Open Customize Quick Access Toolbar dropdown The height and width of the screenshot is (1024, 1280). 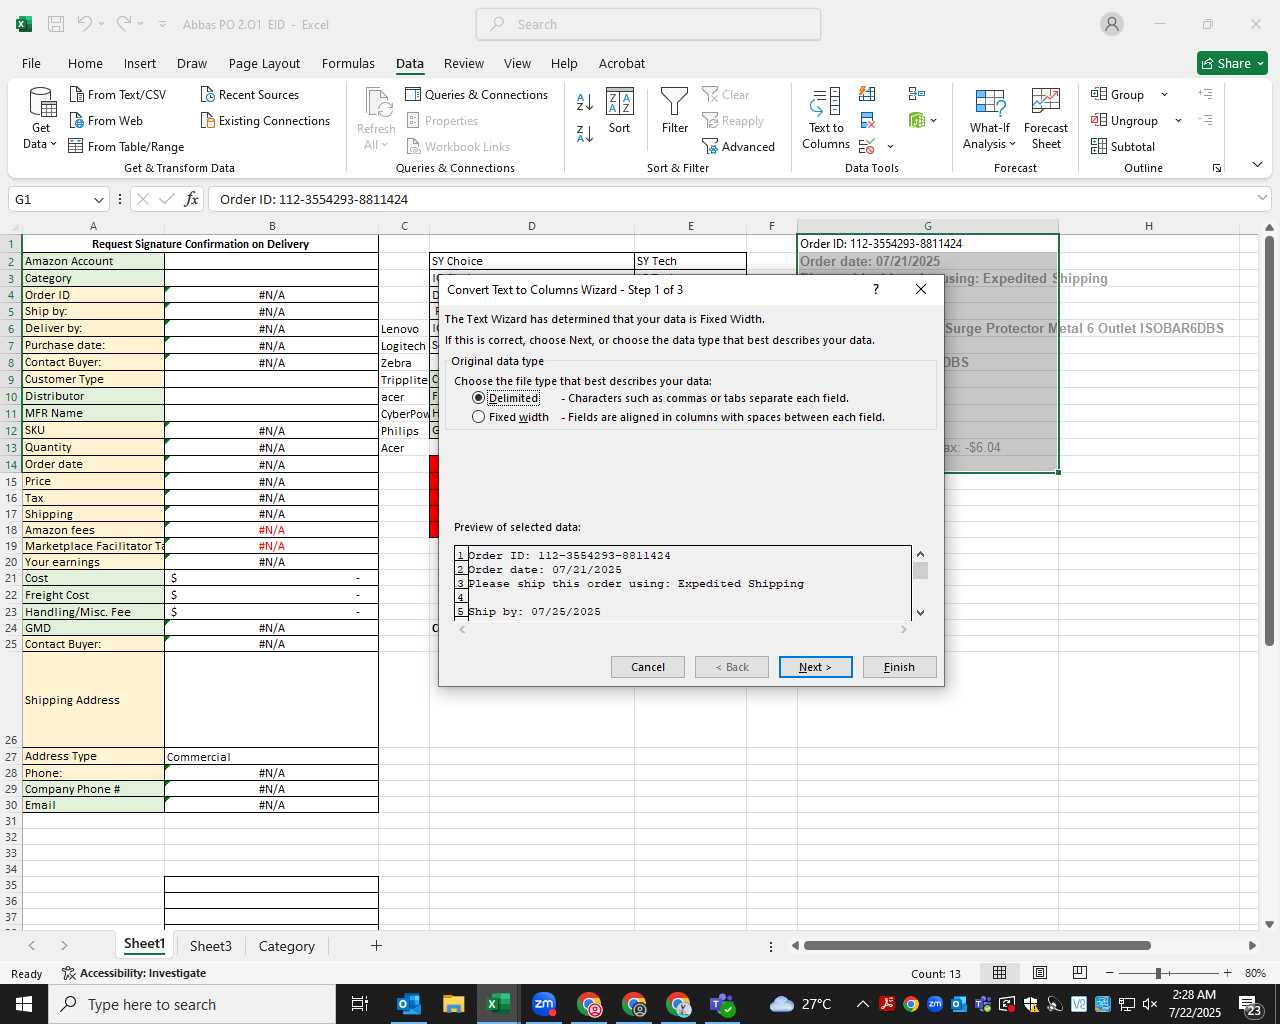(x=162, y=24)
